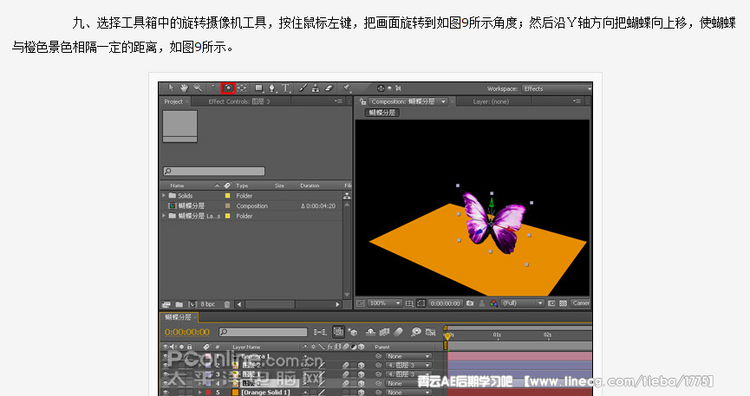Select the Puppet Pin tool
Image resolution: width=750 pixels, height=396 pixels.
tap(346, 88)
